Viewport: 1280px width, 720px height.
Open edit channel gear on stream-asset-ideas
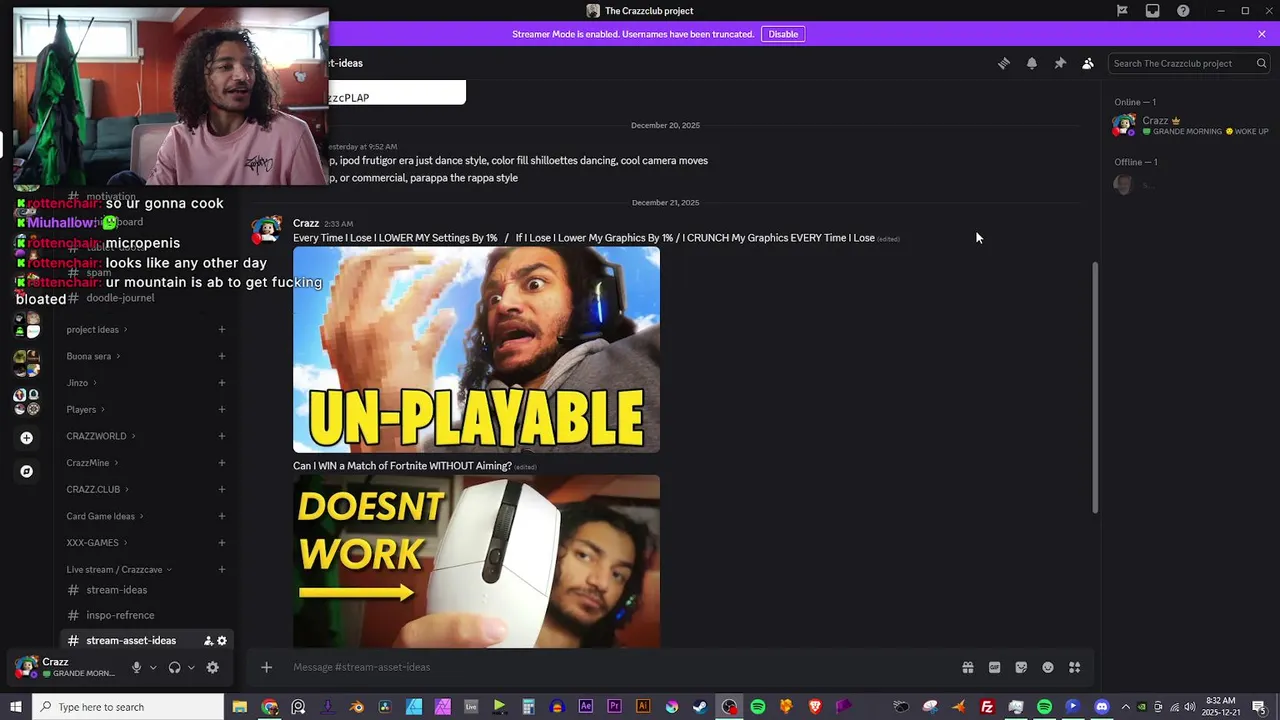pyautogui.click(x=222, y=641)
